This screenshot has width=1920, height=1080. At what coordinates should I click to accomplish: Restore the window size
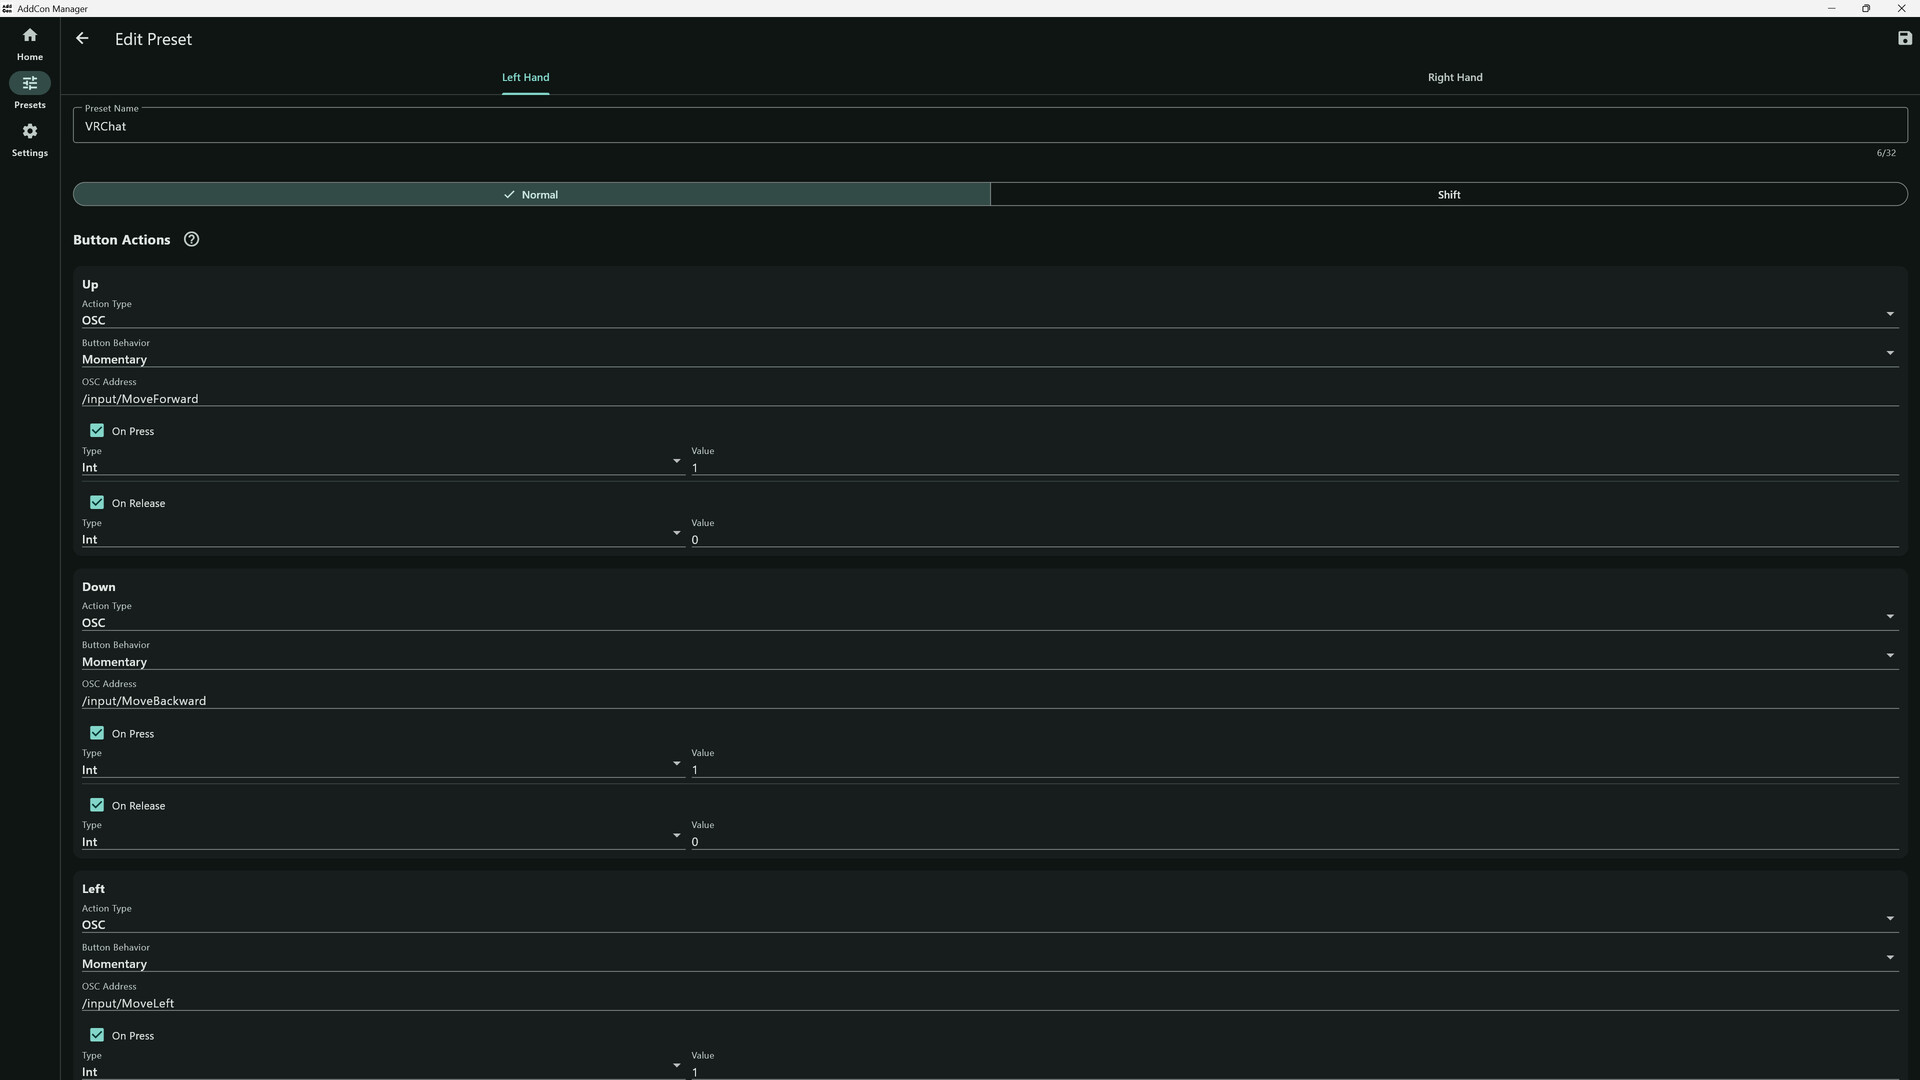tap(1865, 8)
